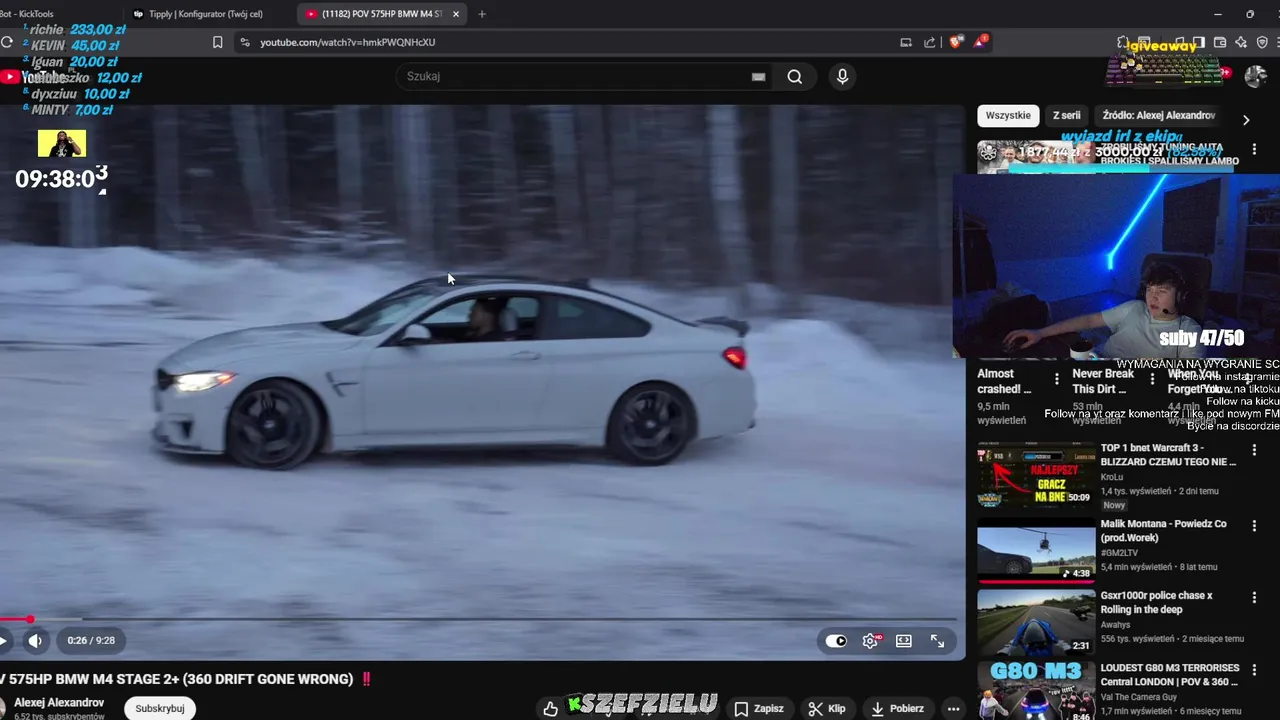Open video player settings gear
Viewport: 1280px width, 720px height.
point(871,641)
